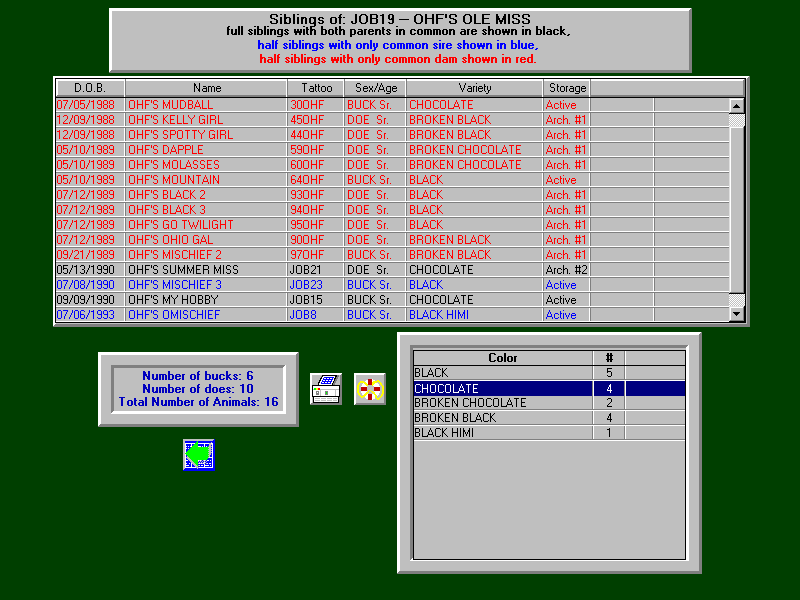
Task: Click tattoo cell 30OHF
Action: point(316,105)
